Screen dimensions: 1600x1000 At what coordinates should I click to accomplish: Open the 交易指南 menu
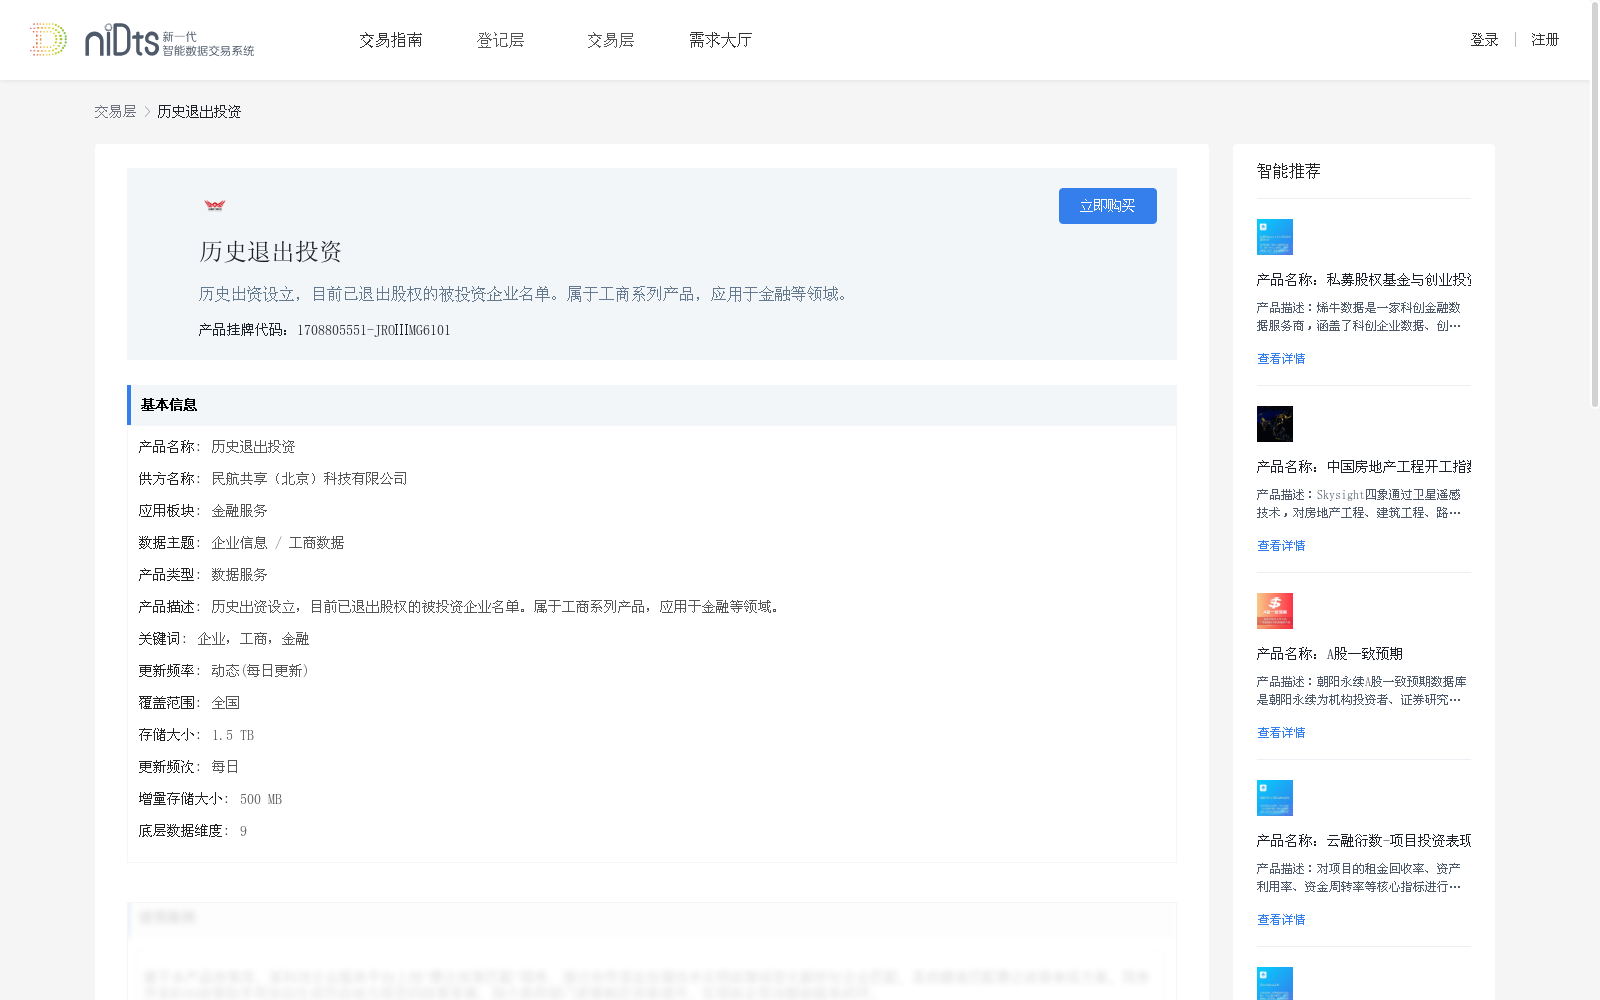coord(391,40)
